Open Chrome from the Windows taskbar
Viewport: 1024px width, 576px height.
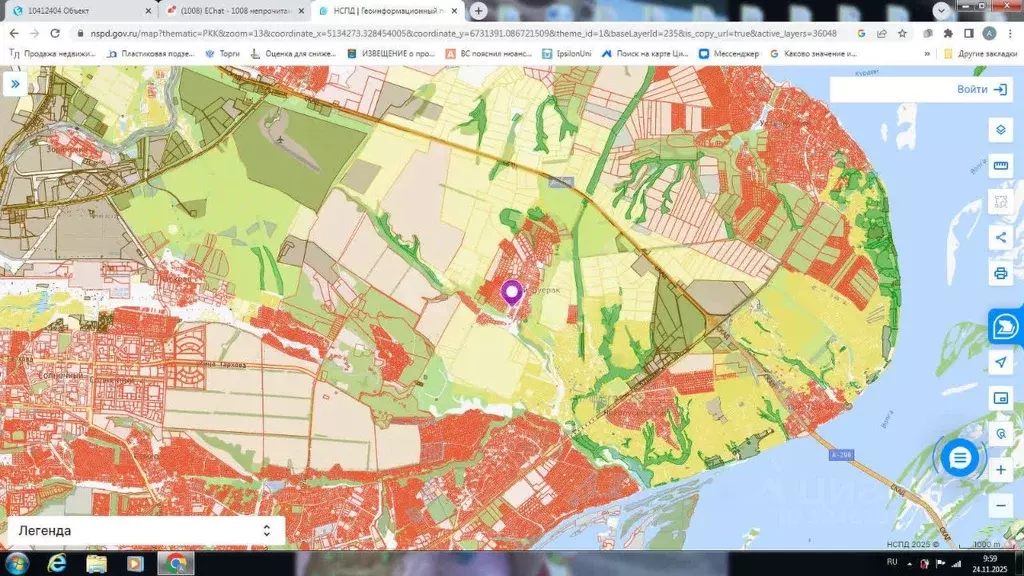176,563
